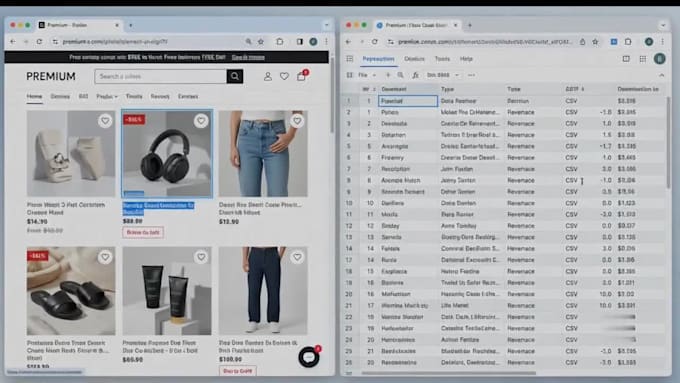
Task: Open tab list chevron in left browser
Action: [x=327, y=25]
